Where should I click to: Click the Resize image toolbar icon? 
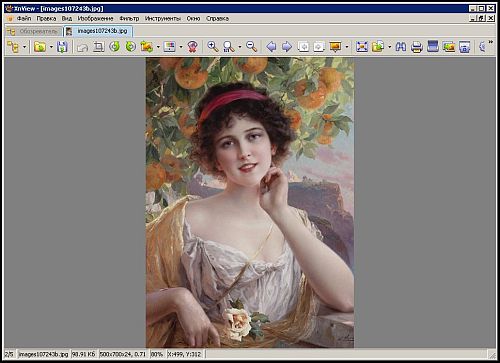(147, 47)
